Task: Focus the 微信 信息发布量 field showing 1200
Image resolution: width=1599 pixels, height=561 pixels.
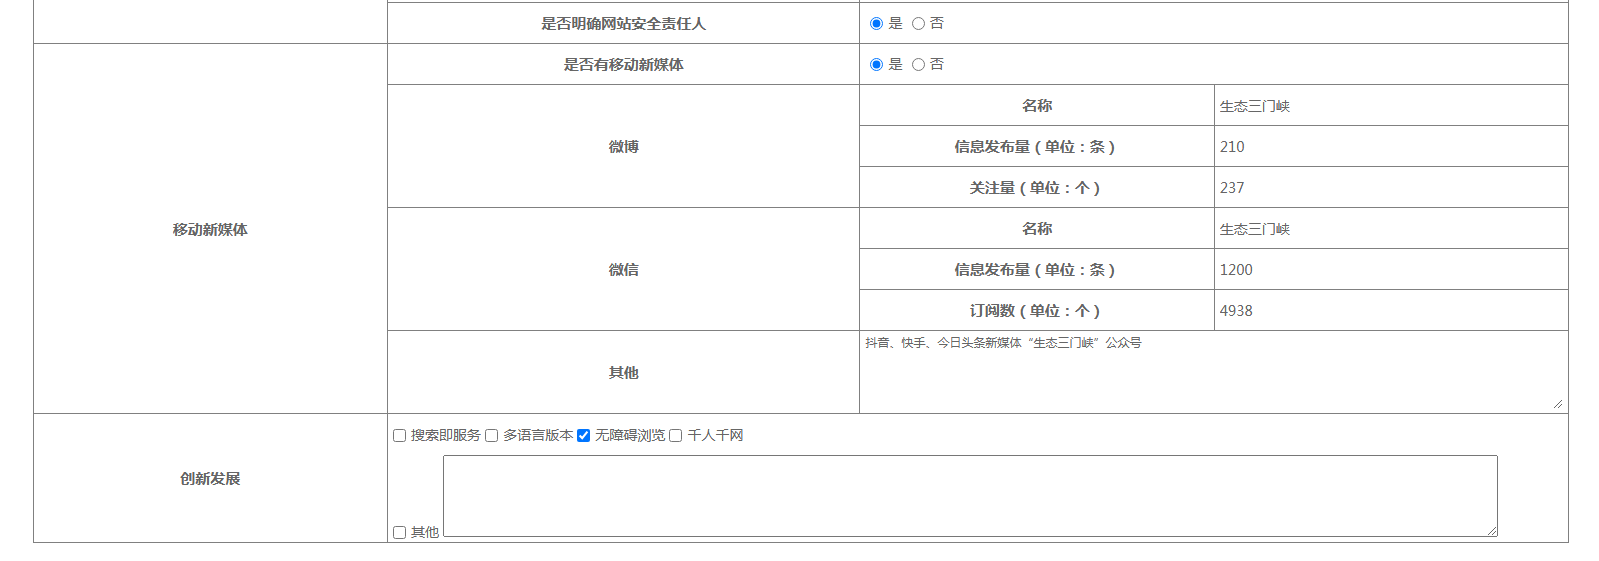Action: 1390,270
